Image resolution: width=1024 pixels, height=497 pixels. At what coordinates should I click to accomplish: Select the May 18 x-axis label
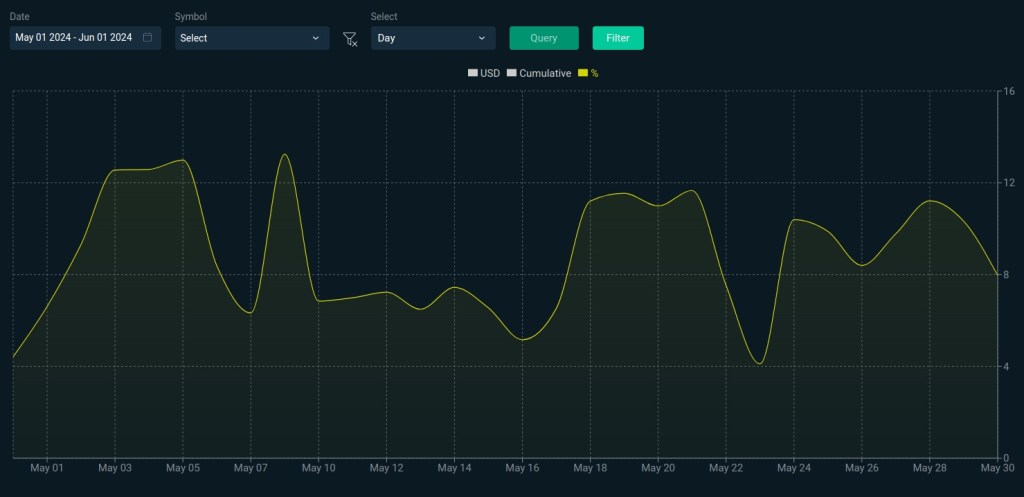pos(590,468)
